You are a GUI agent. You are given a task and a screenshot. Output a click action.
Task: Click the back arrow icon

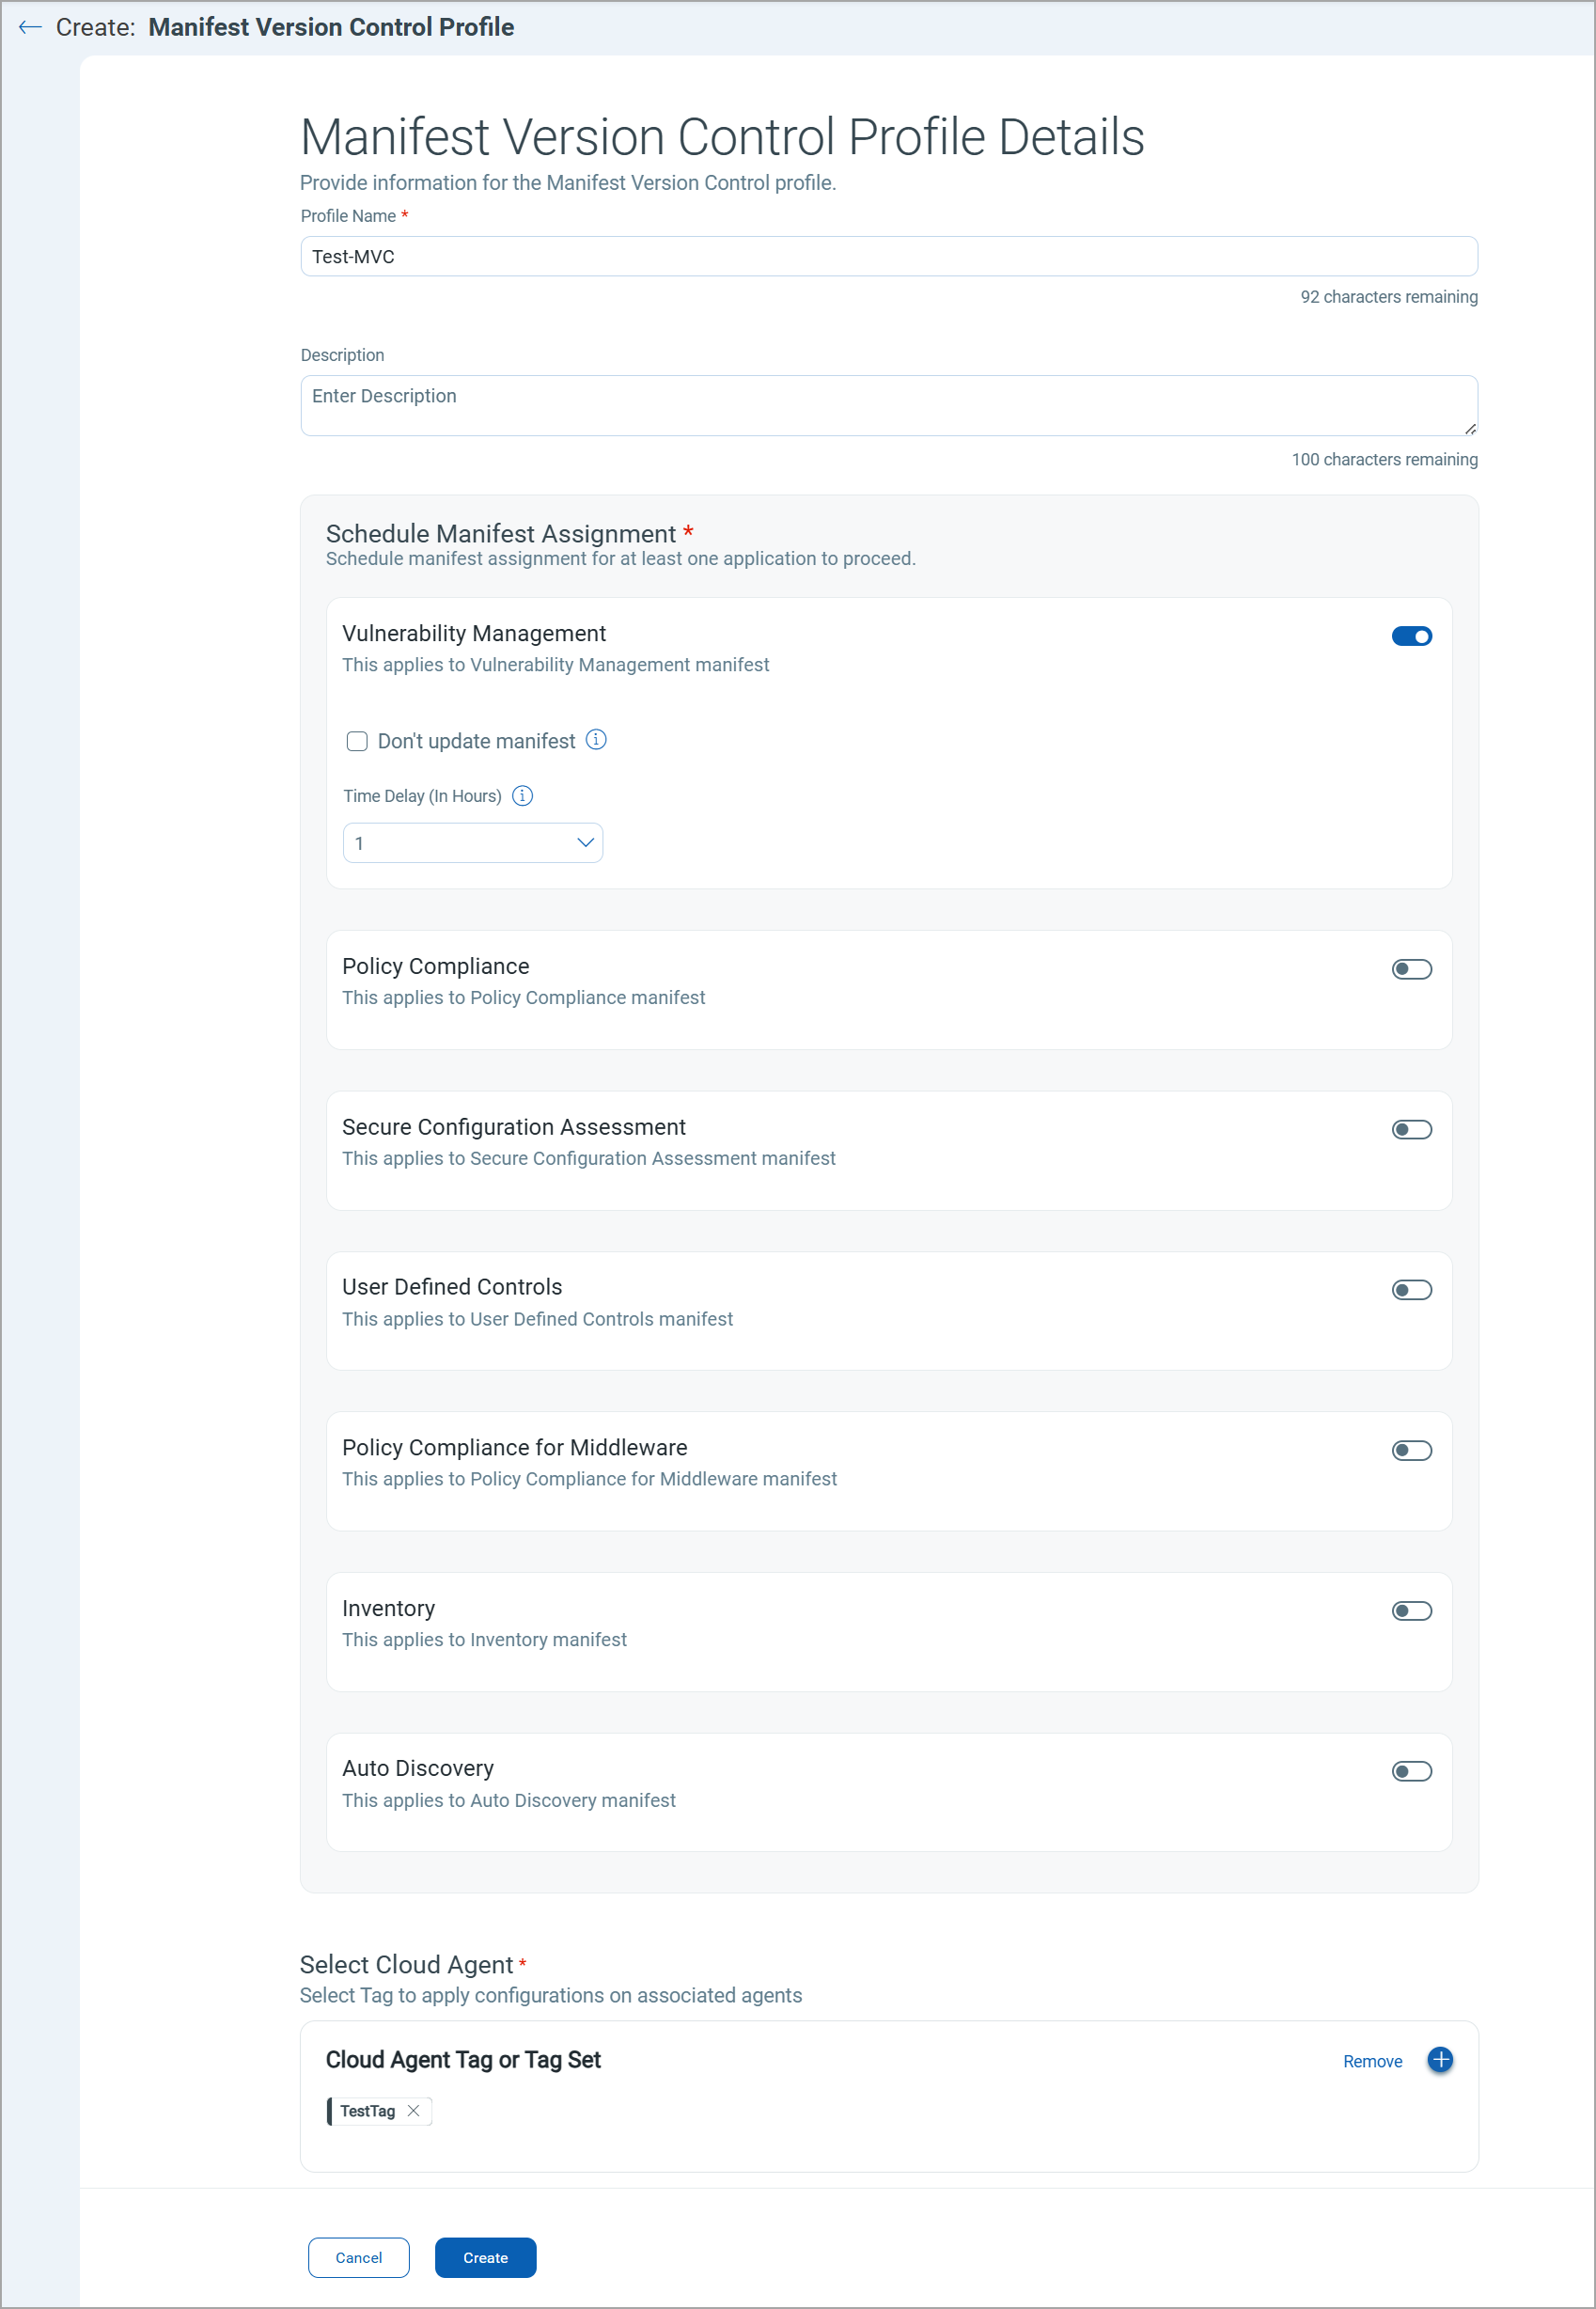tap(30, 27)
